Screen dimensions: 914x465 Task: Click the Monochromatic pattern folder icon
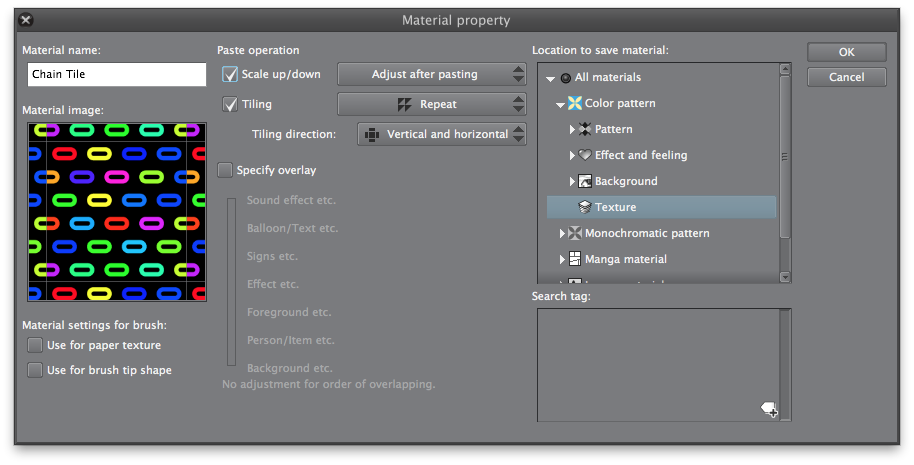(x=575, y=233)
